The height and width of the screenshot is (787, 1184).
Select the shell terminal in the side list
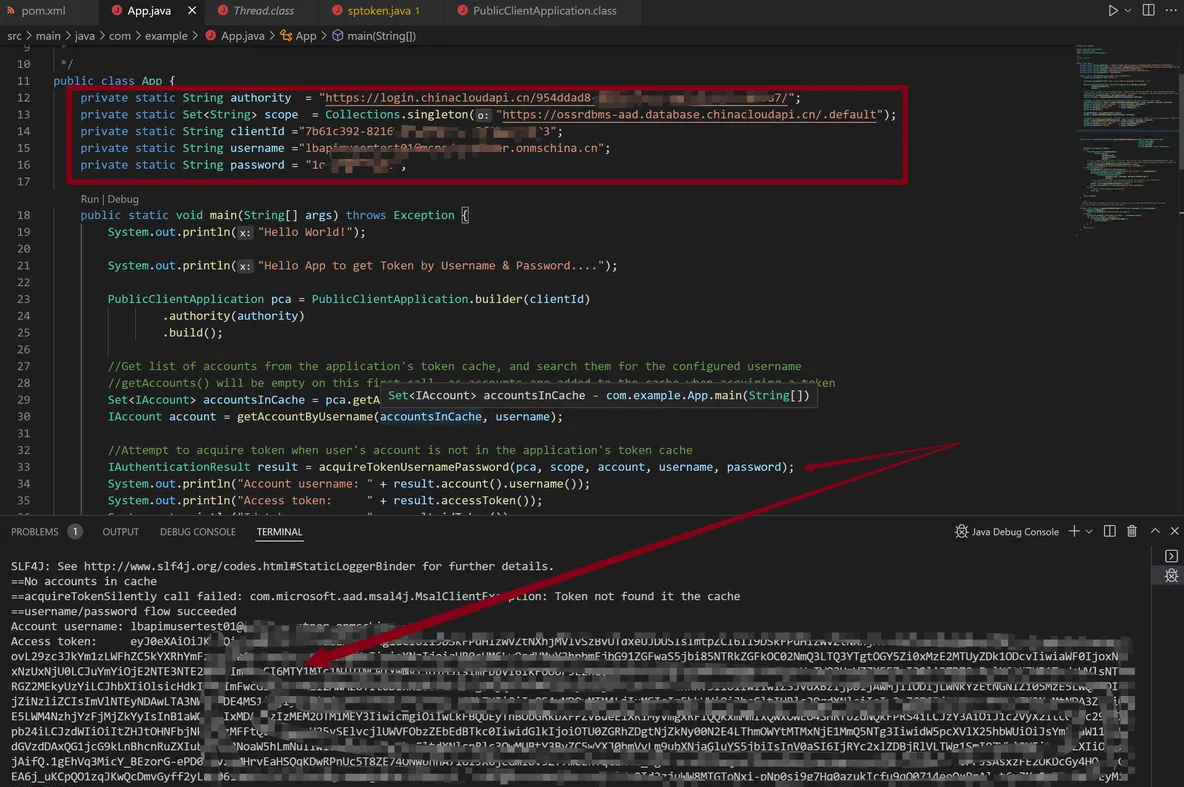click(1171, 556)
